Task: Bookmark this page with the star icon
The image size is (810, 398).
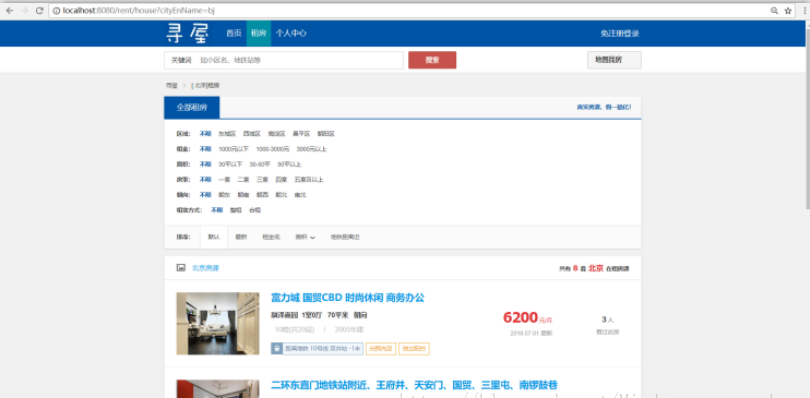Action: [788, 10]
